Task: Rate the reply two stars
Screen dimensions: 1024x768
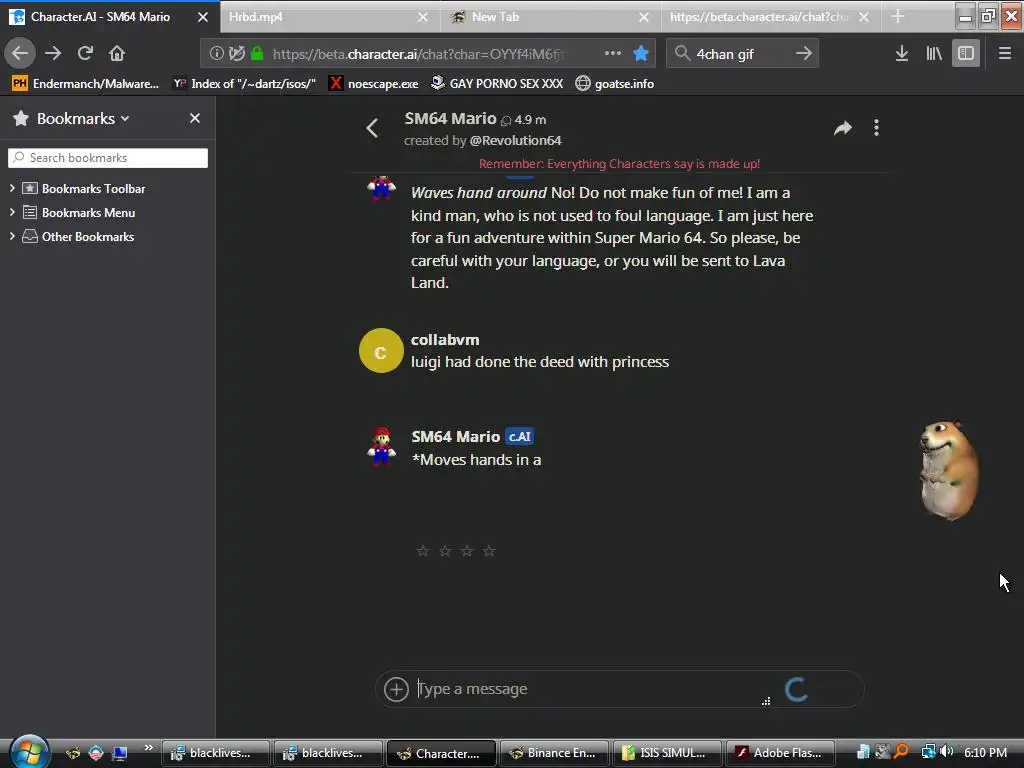Action: (x=445, y=551)
